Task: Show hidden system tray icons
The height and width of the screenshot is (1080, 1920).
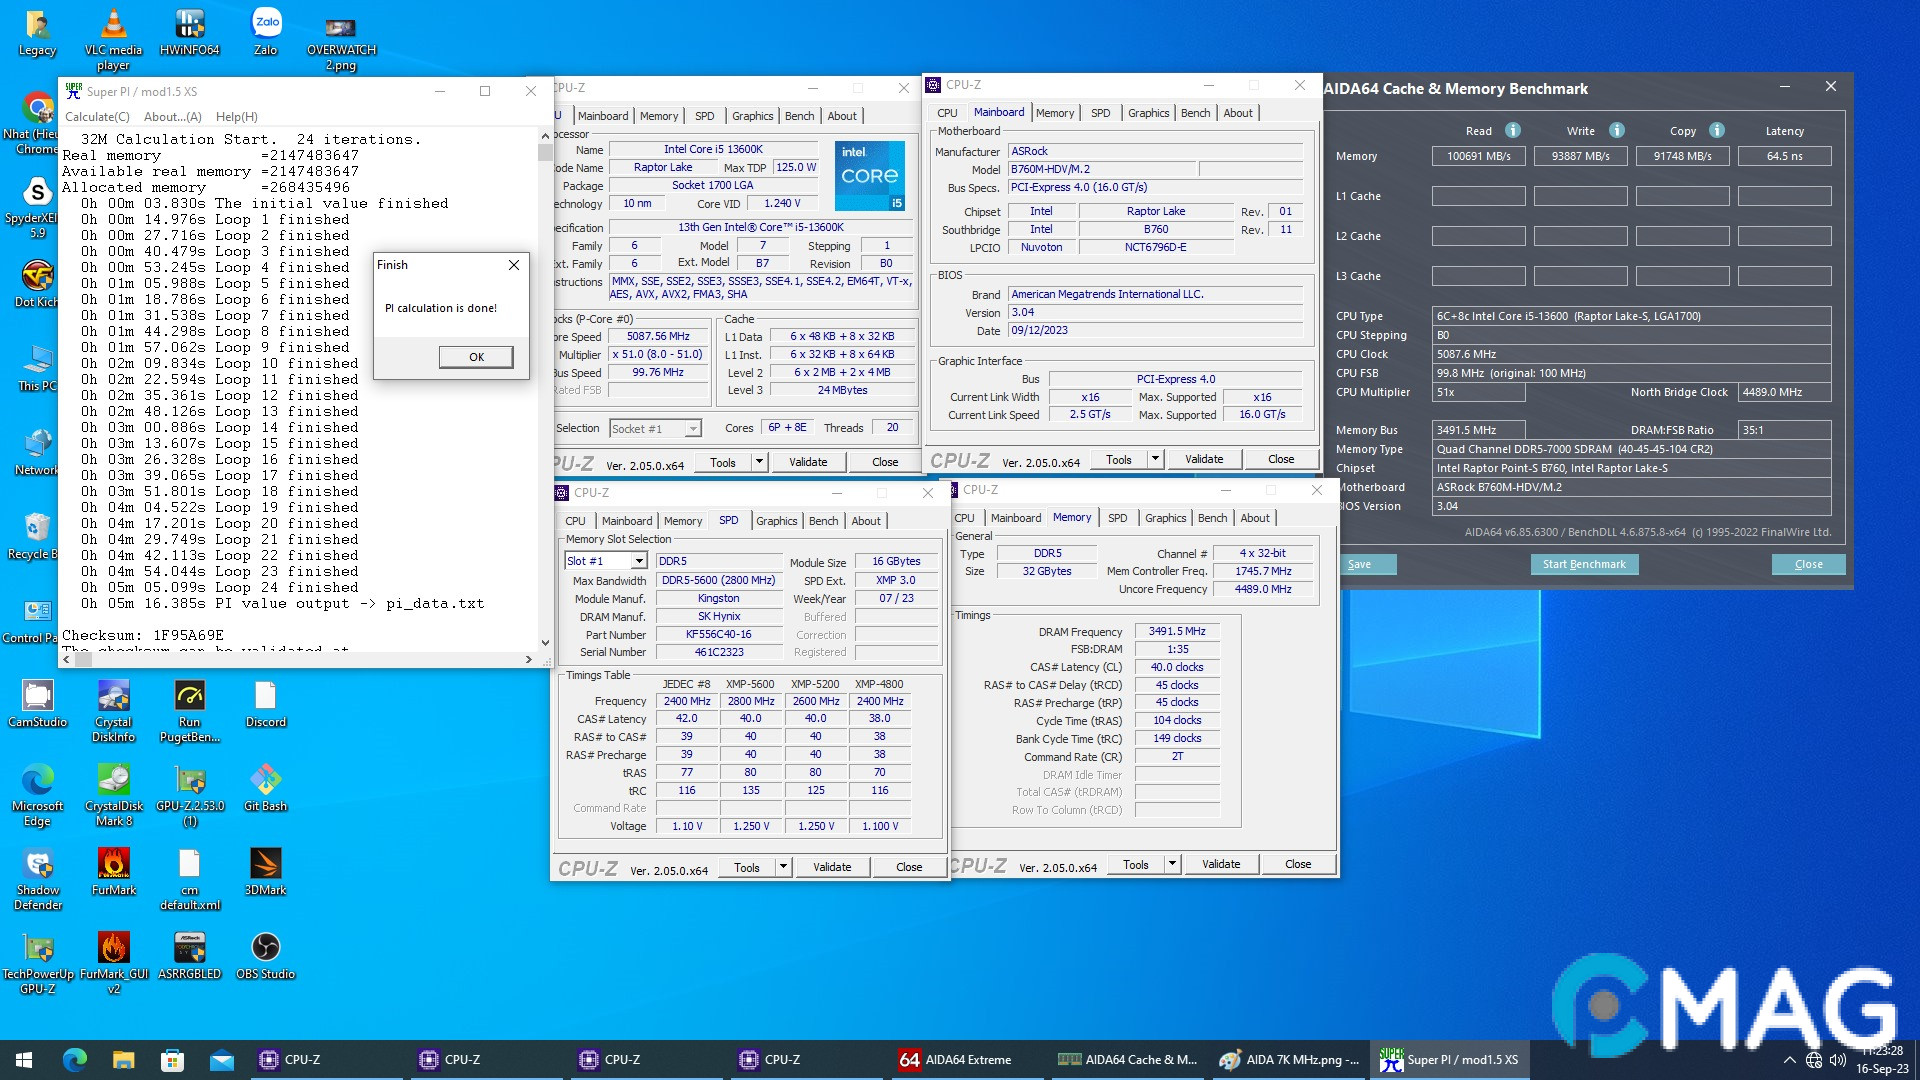Action: (1789, 1060)
